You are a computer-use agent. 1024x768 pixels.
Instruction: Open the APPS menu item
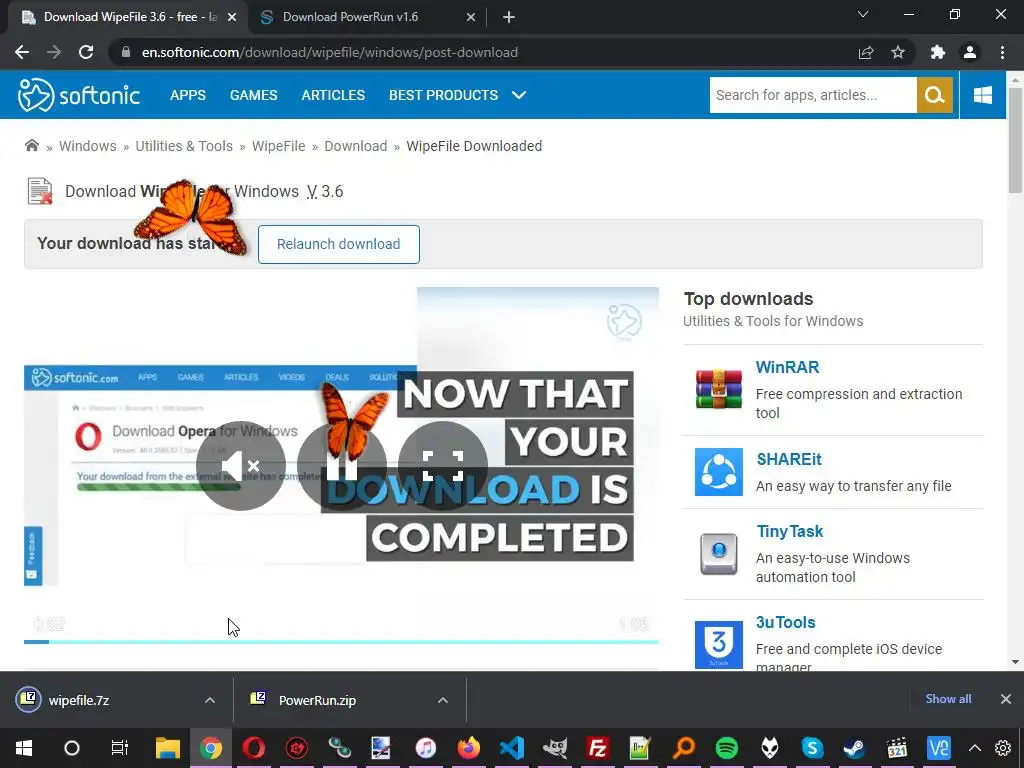pos(187,95)
